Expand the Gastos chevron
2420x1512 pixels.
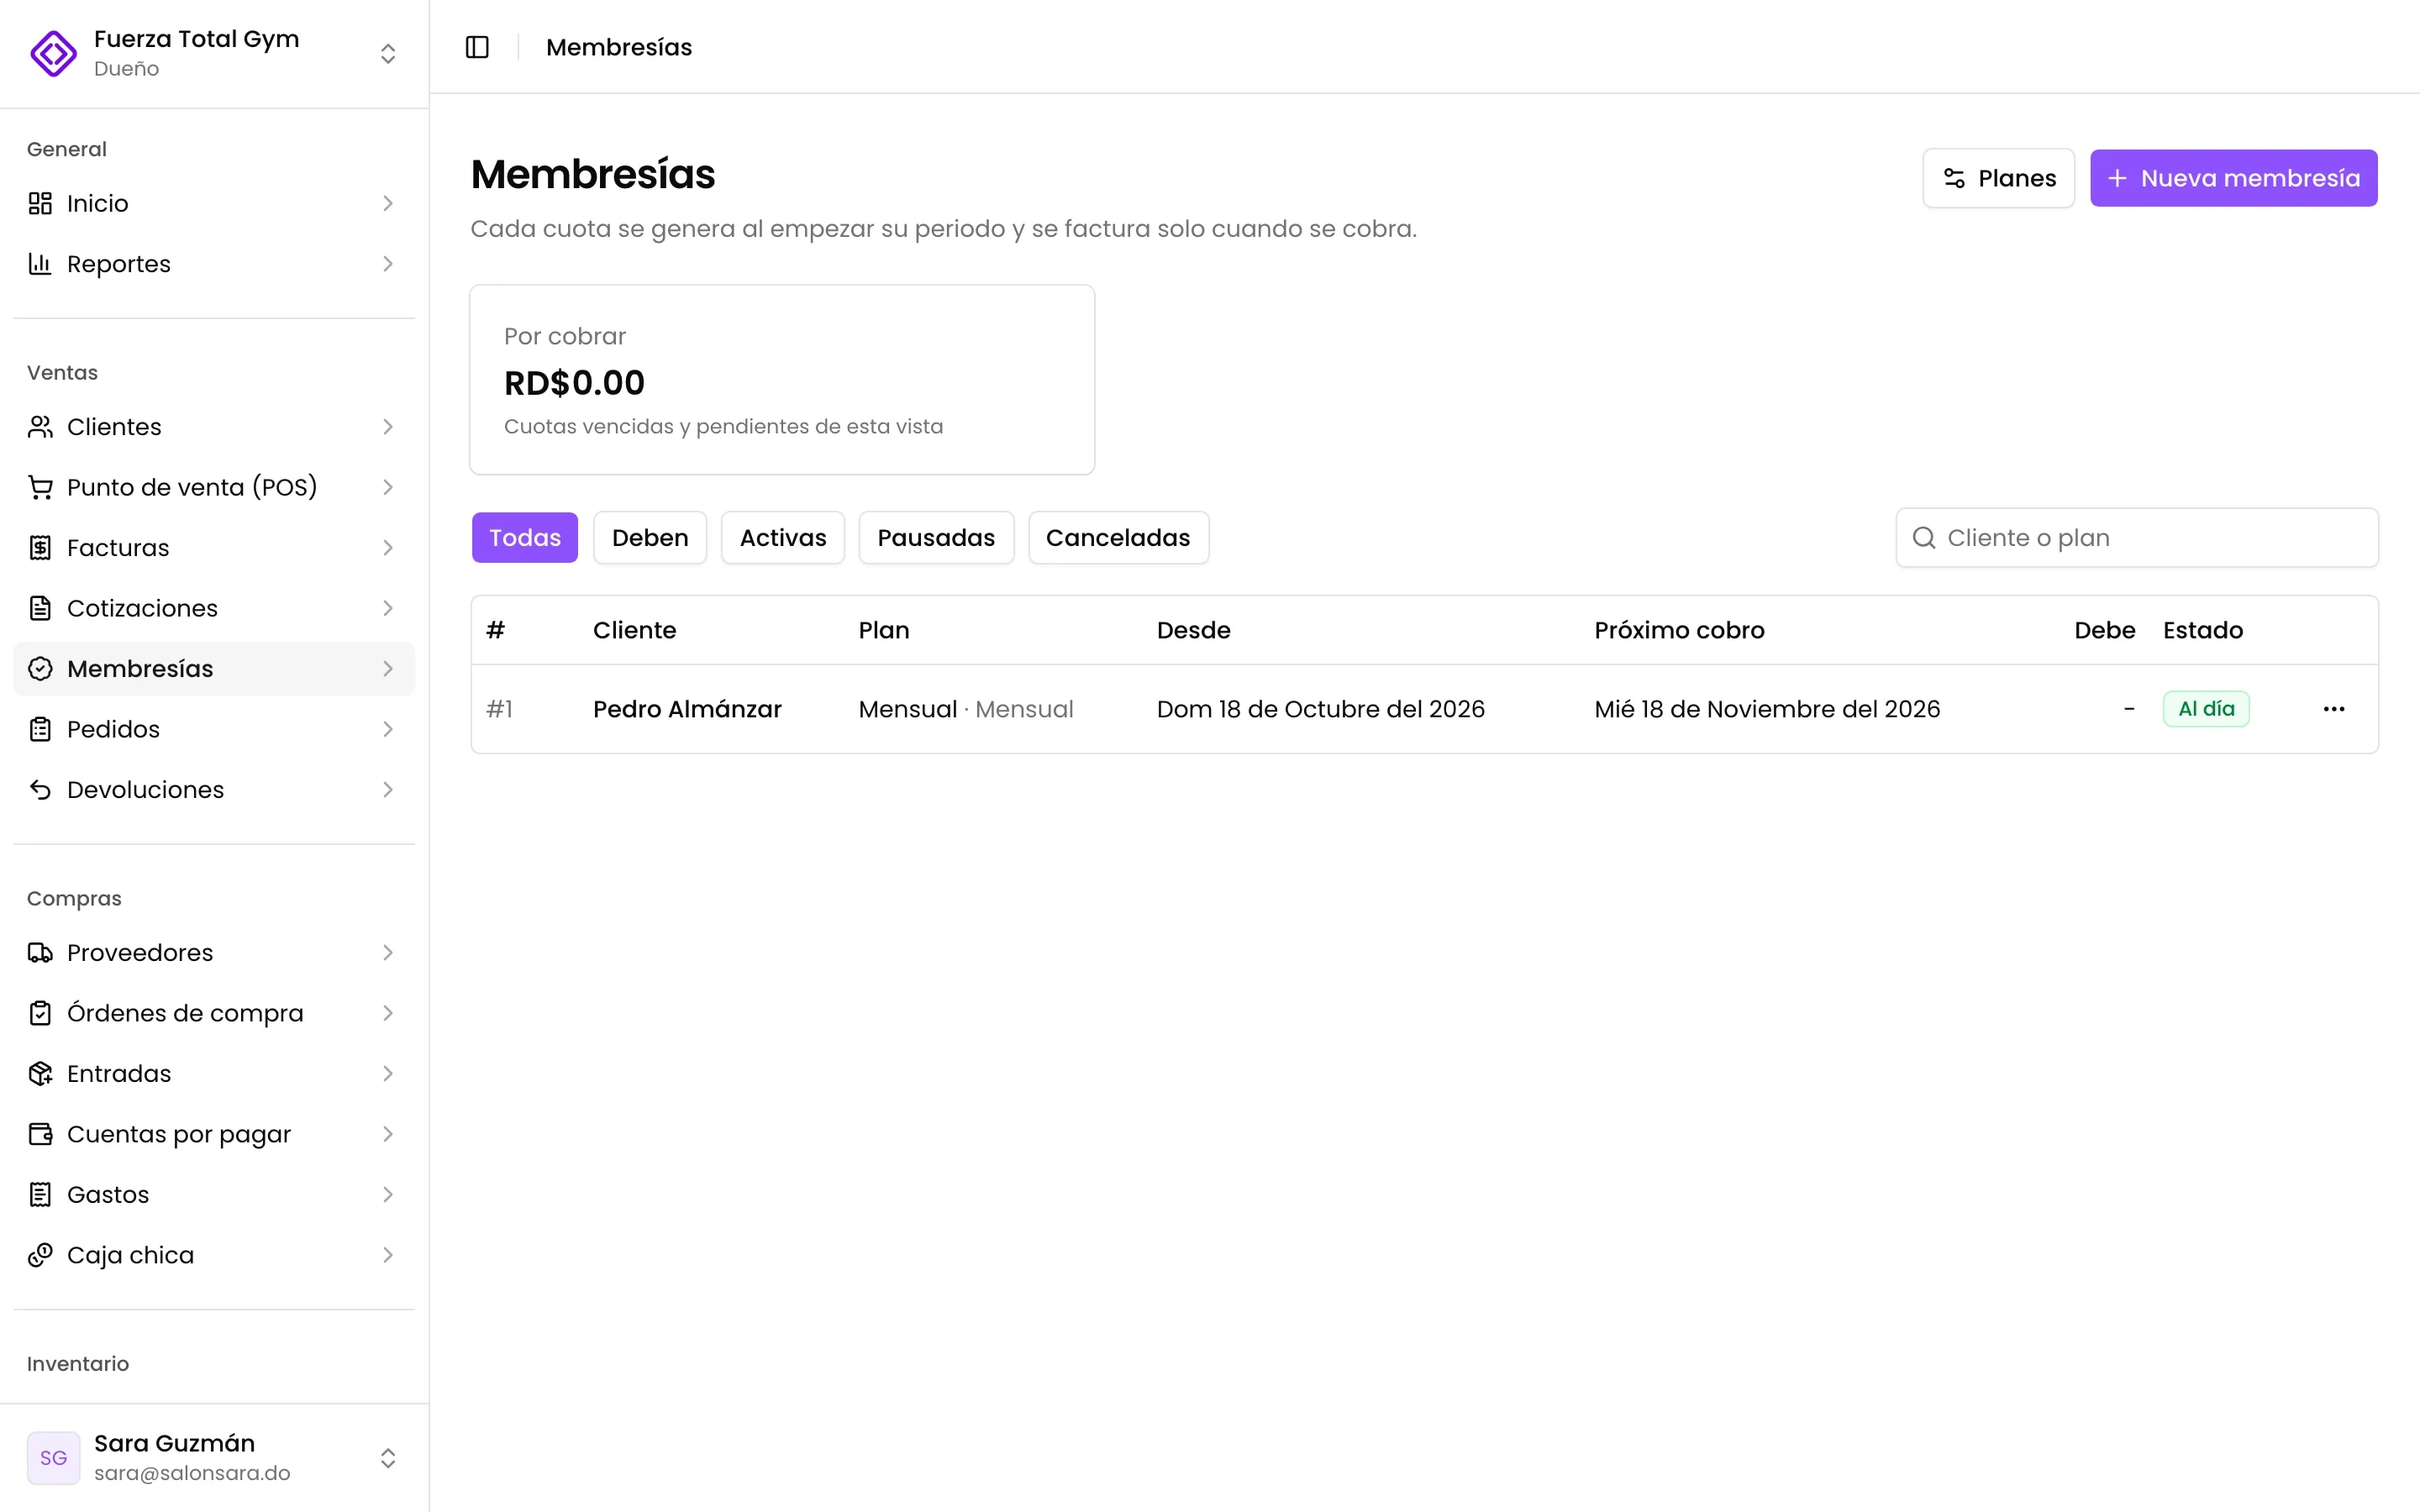pyautogui.click(x=388, y=1195)
